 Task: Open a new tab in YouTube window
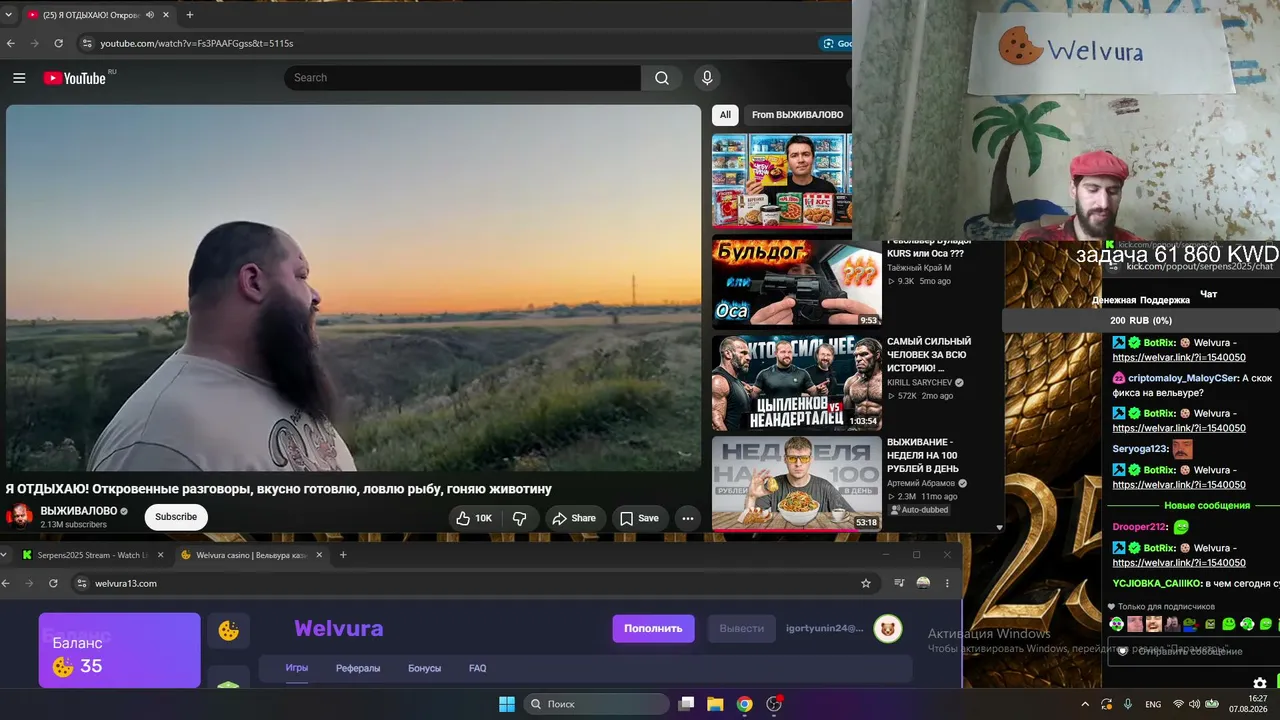click(x=190, y=15)
